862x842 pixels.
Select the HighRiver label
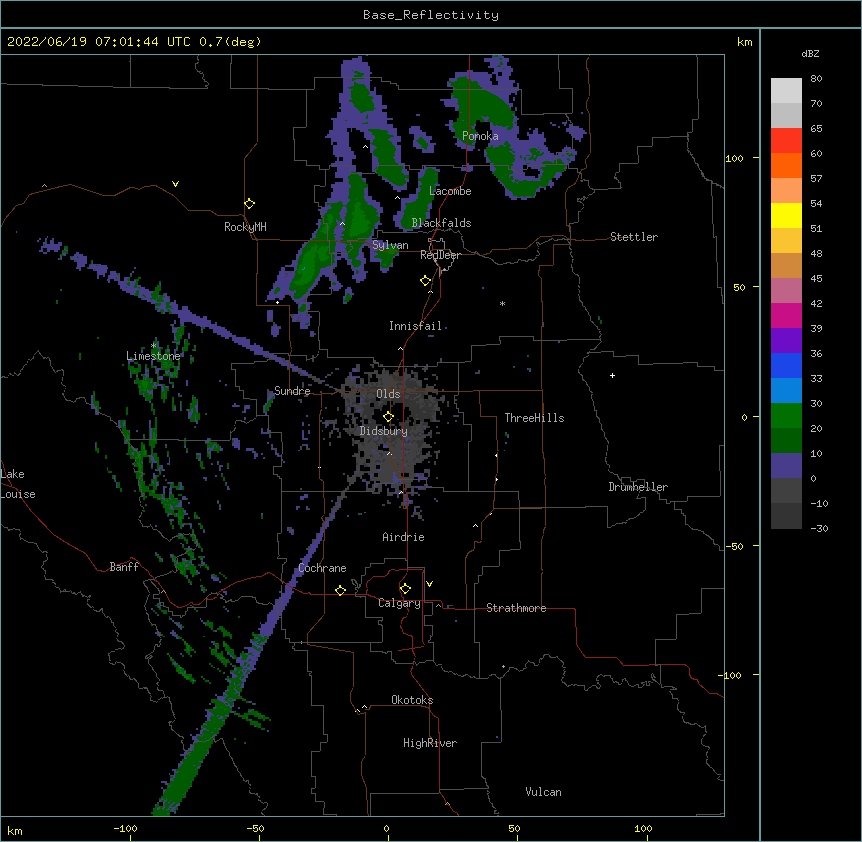click(x=430, y=743)
